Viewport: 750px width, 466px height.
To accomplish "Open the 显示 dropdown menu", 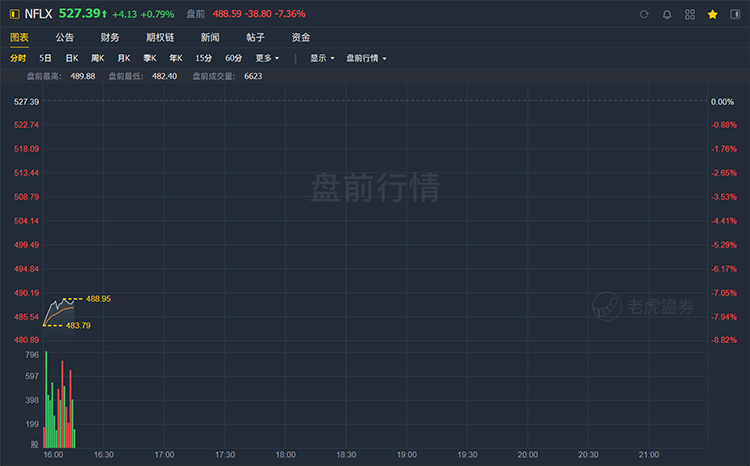I will (x=322, y=58).
